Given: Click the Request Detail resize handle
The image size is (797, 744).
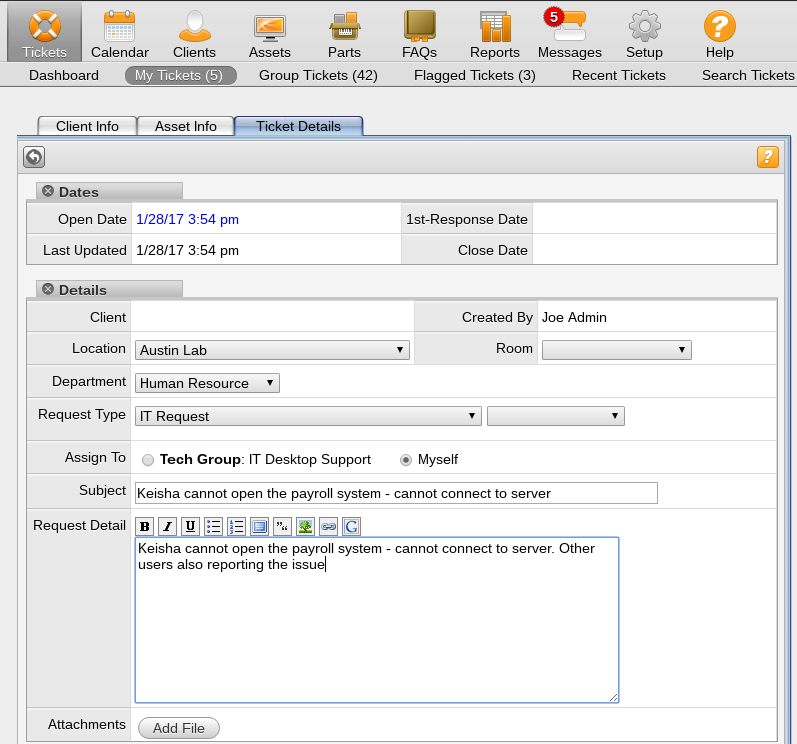Looking at the screenshot, I should [x=614, y=698].
